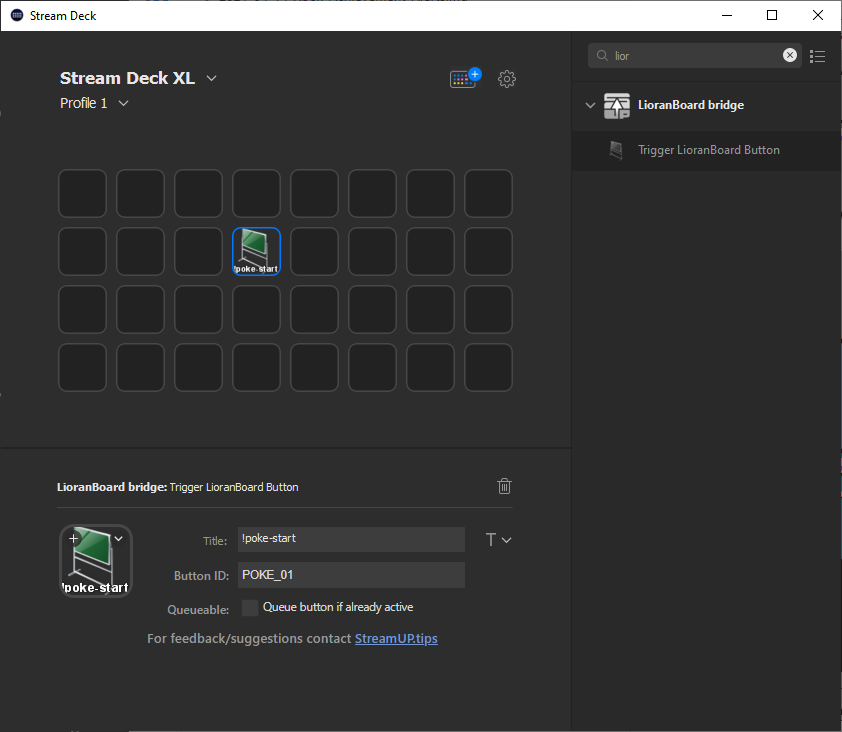
Task: Select the !poke-start key on the grid
Action: tap(256, 251)
